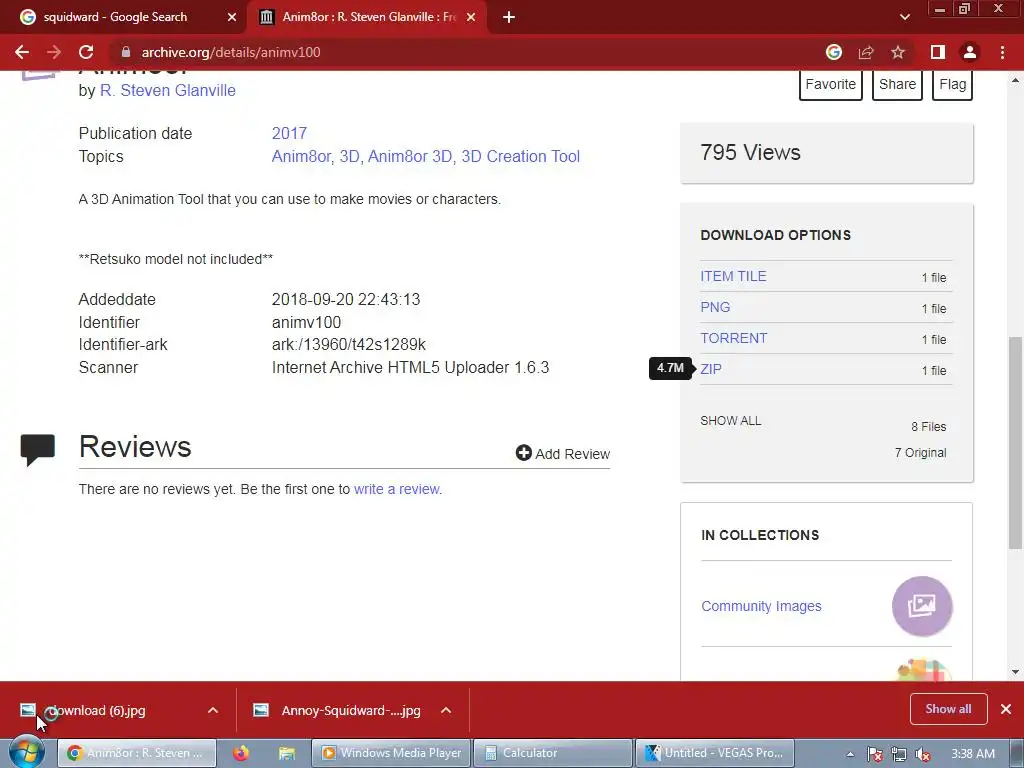Click the Favorite button
This screenshot has width=1024, height=768.
point(831,84)
